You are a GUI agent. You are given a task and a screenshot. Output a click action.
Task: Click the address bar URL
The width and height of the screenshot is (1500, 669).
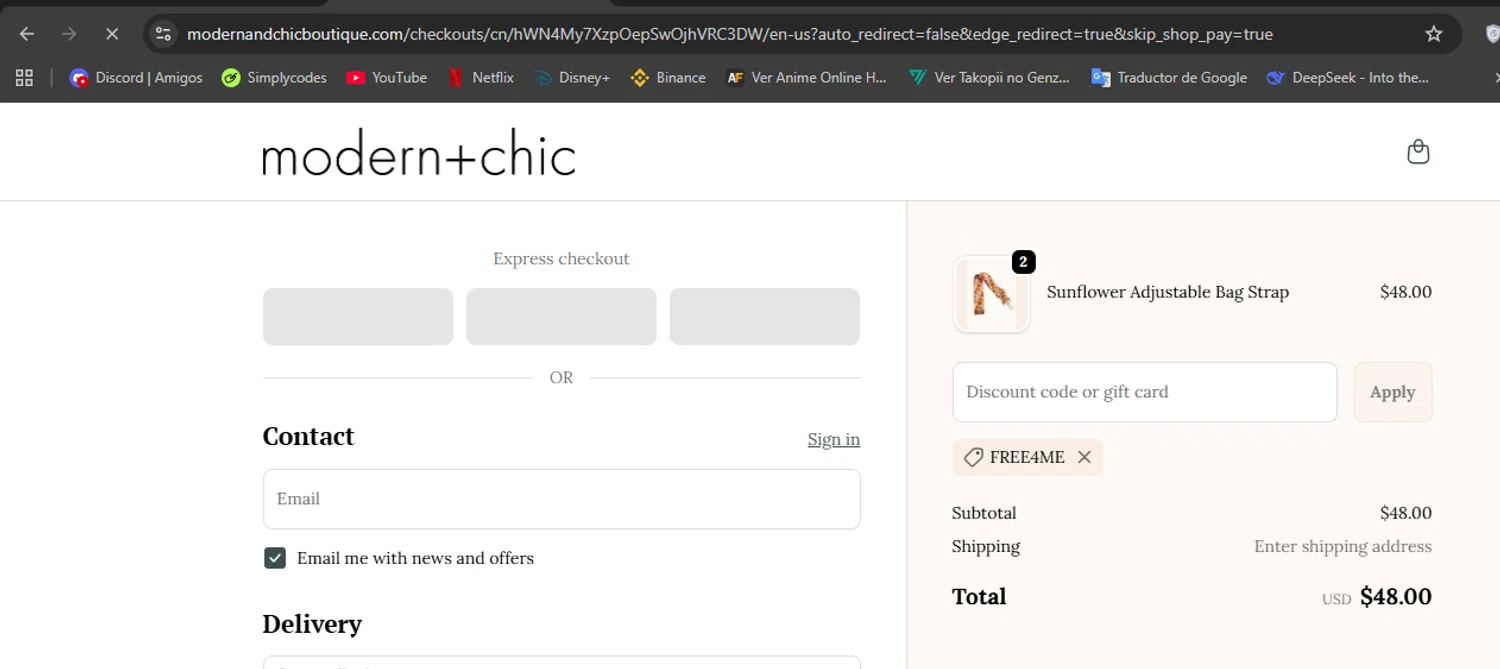[730, 34]
